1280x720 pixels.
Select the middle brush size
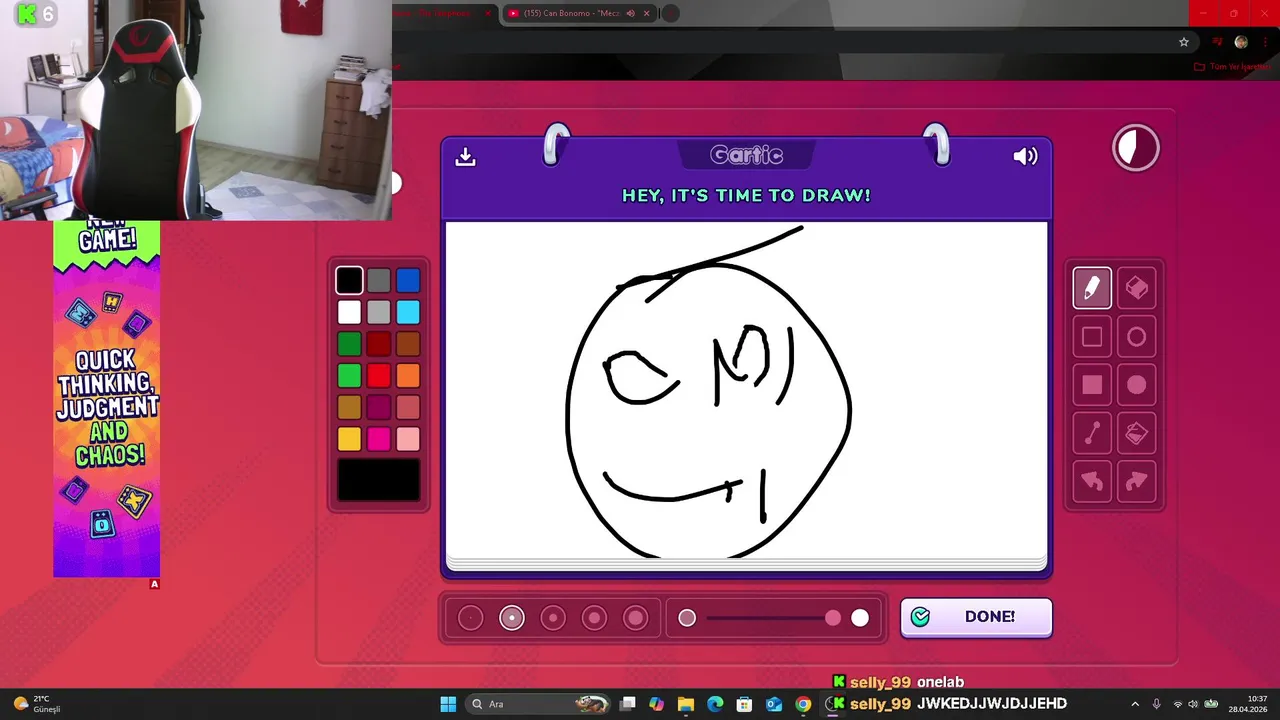pyautogui.click(x=553, y=618)
